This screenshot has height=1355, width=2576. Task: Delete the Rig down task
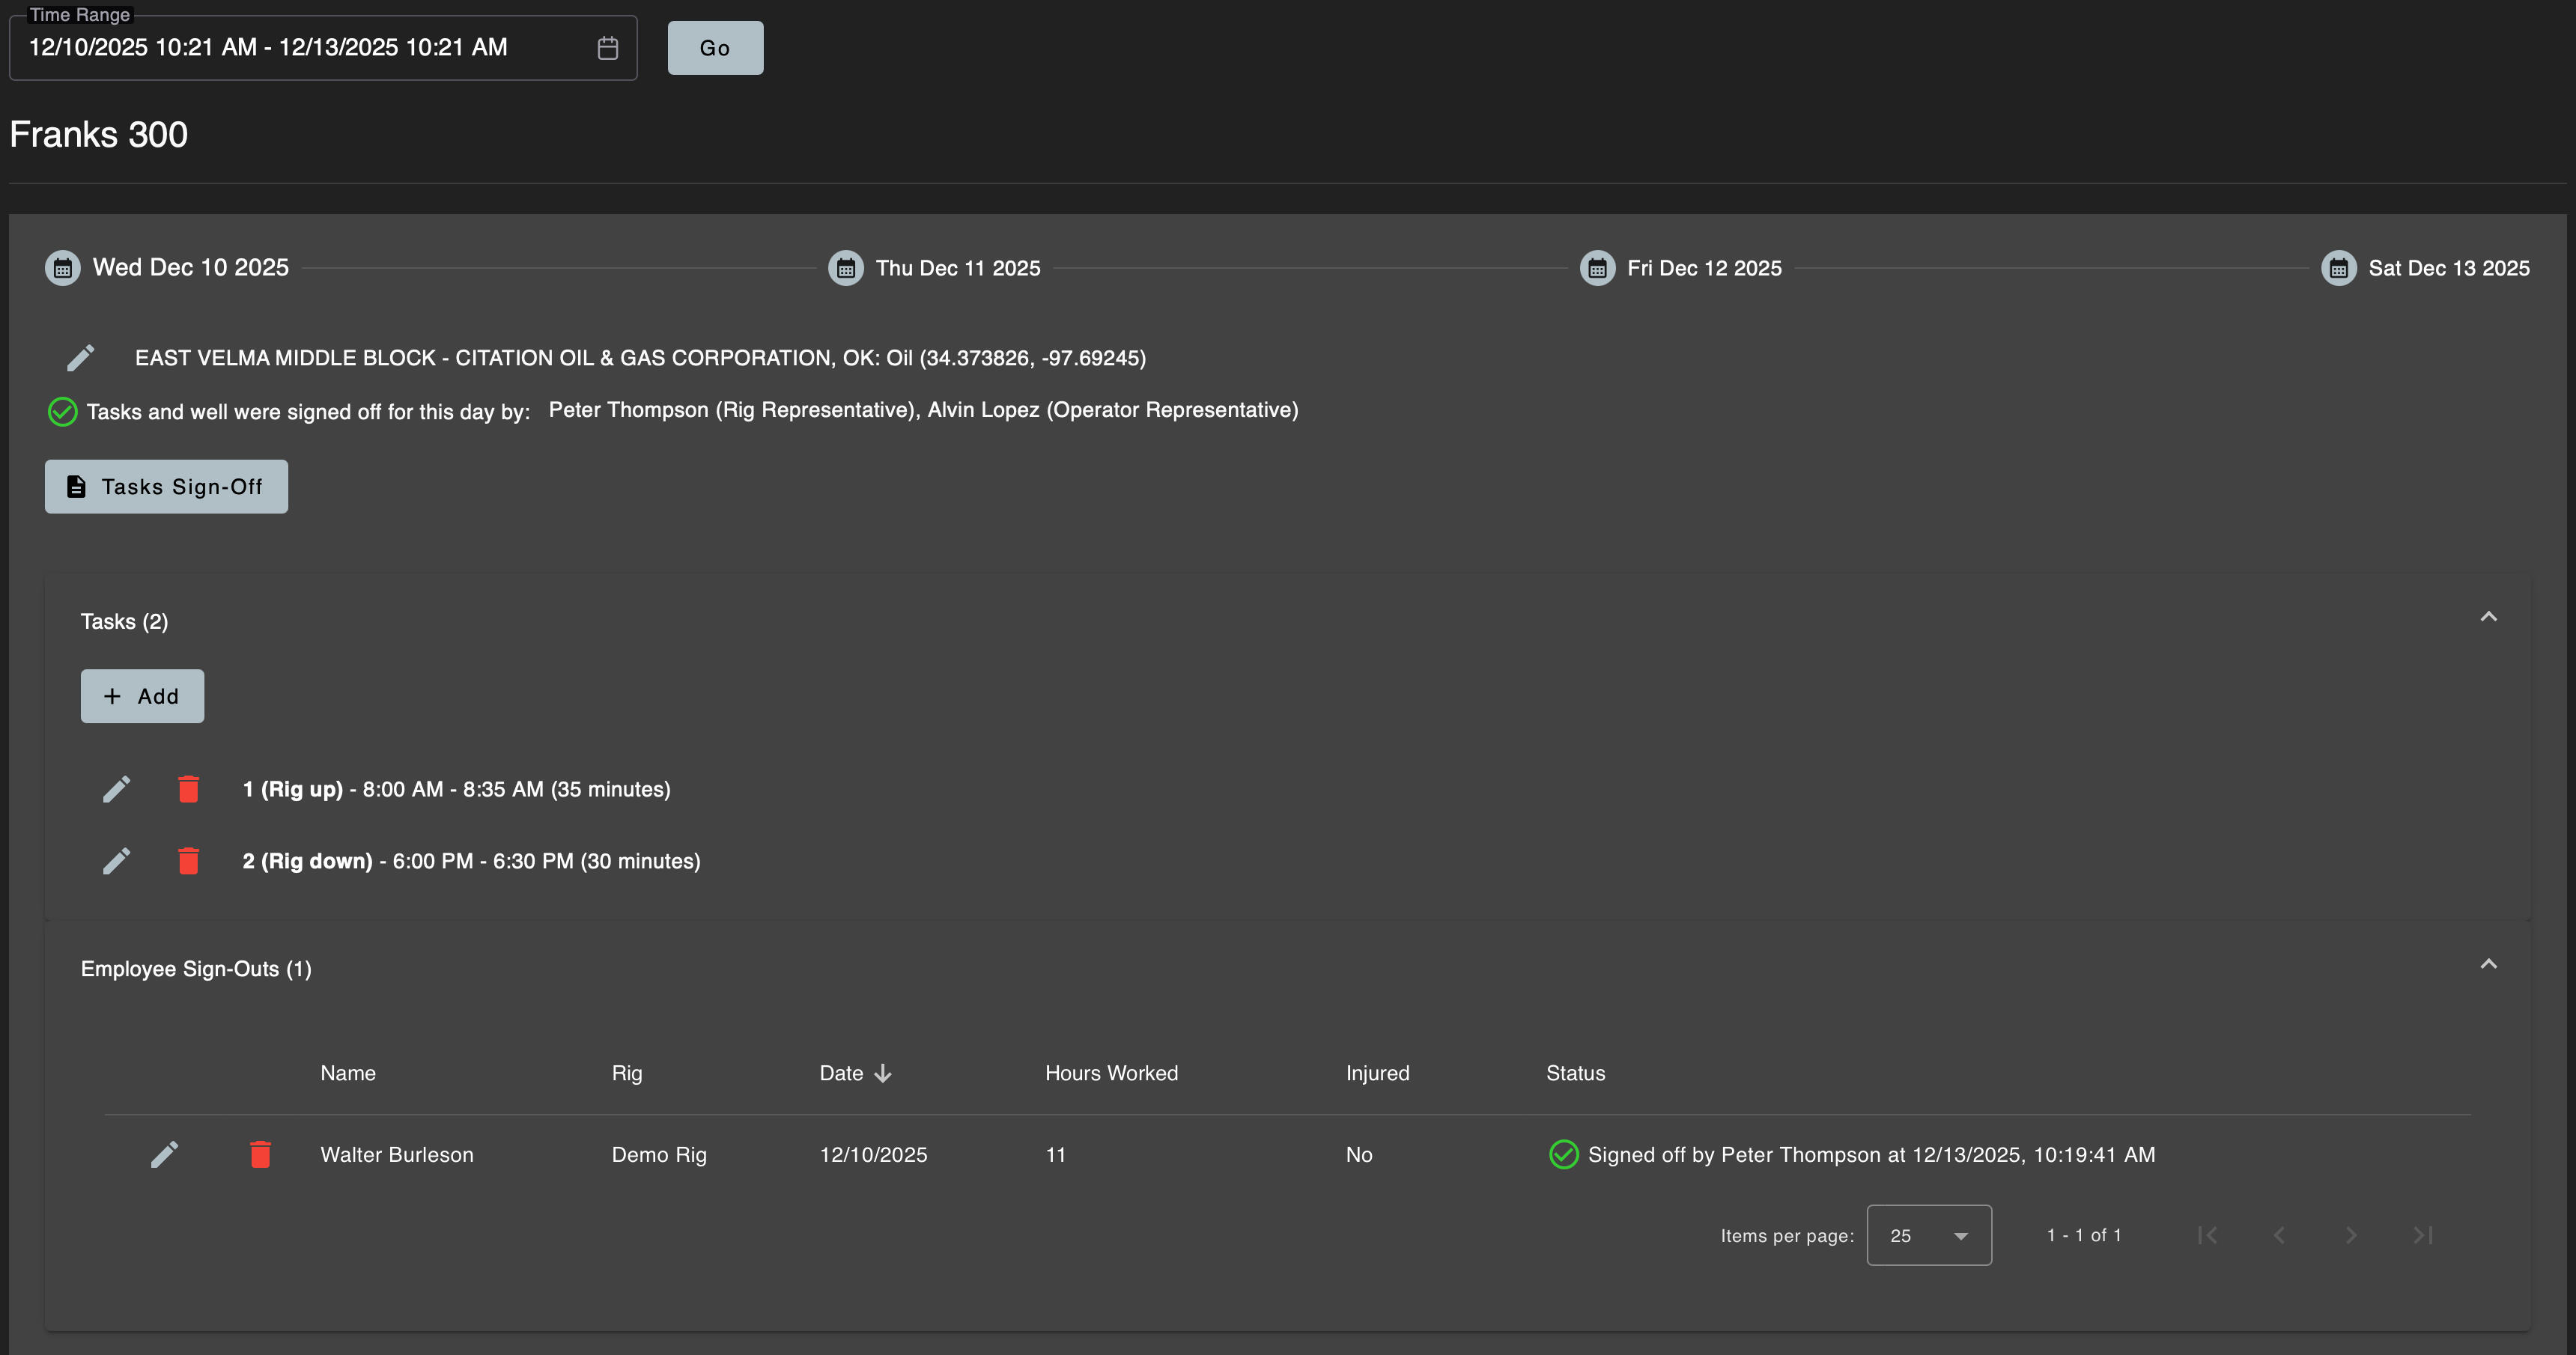[188, 861]
